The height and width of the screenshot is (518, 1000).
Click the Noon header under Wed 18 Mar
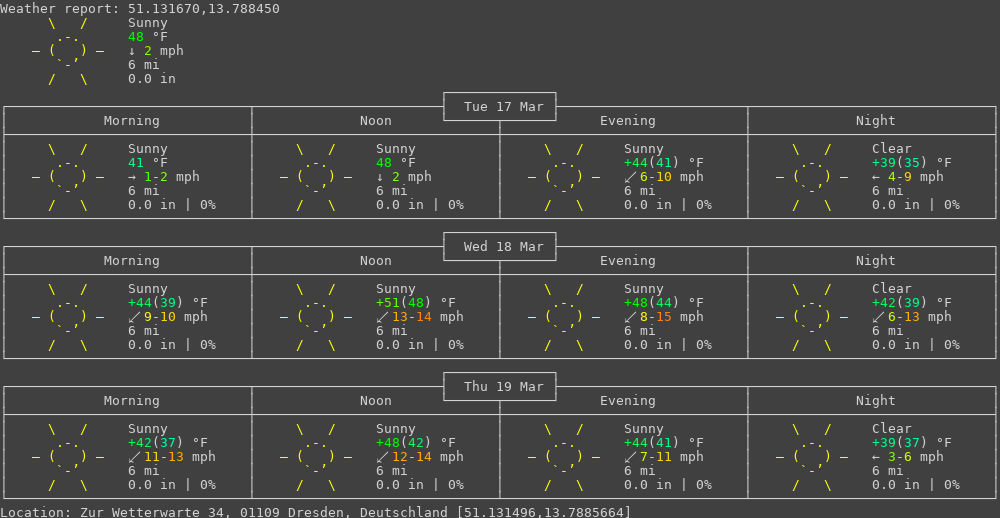[x=376, y=261]
